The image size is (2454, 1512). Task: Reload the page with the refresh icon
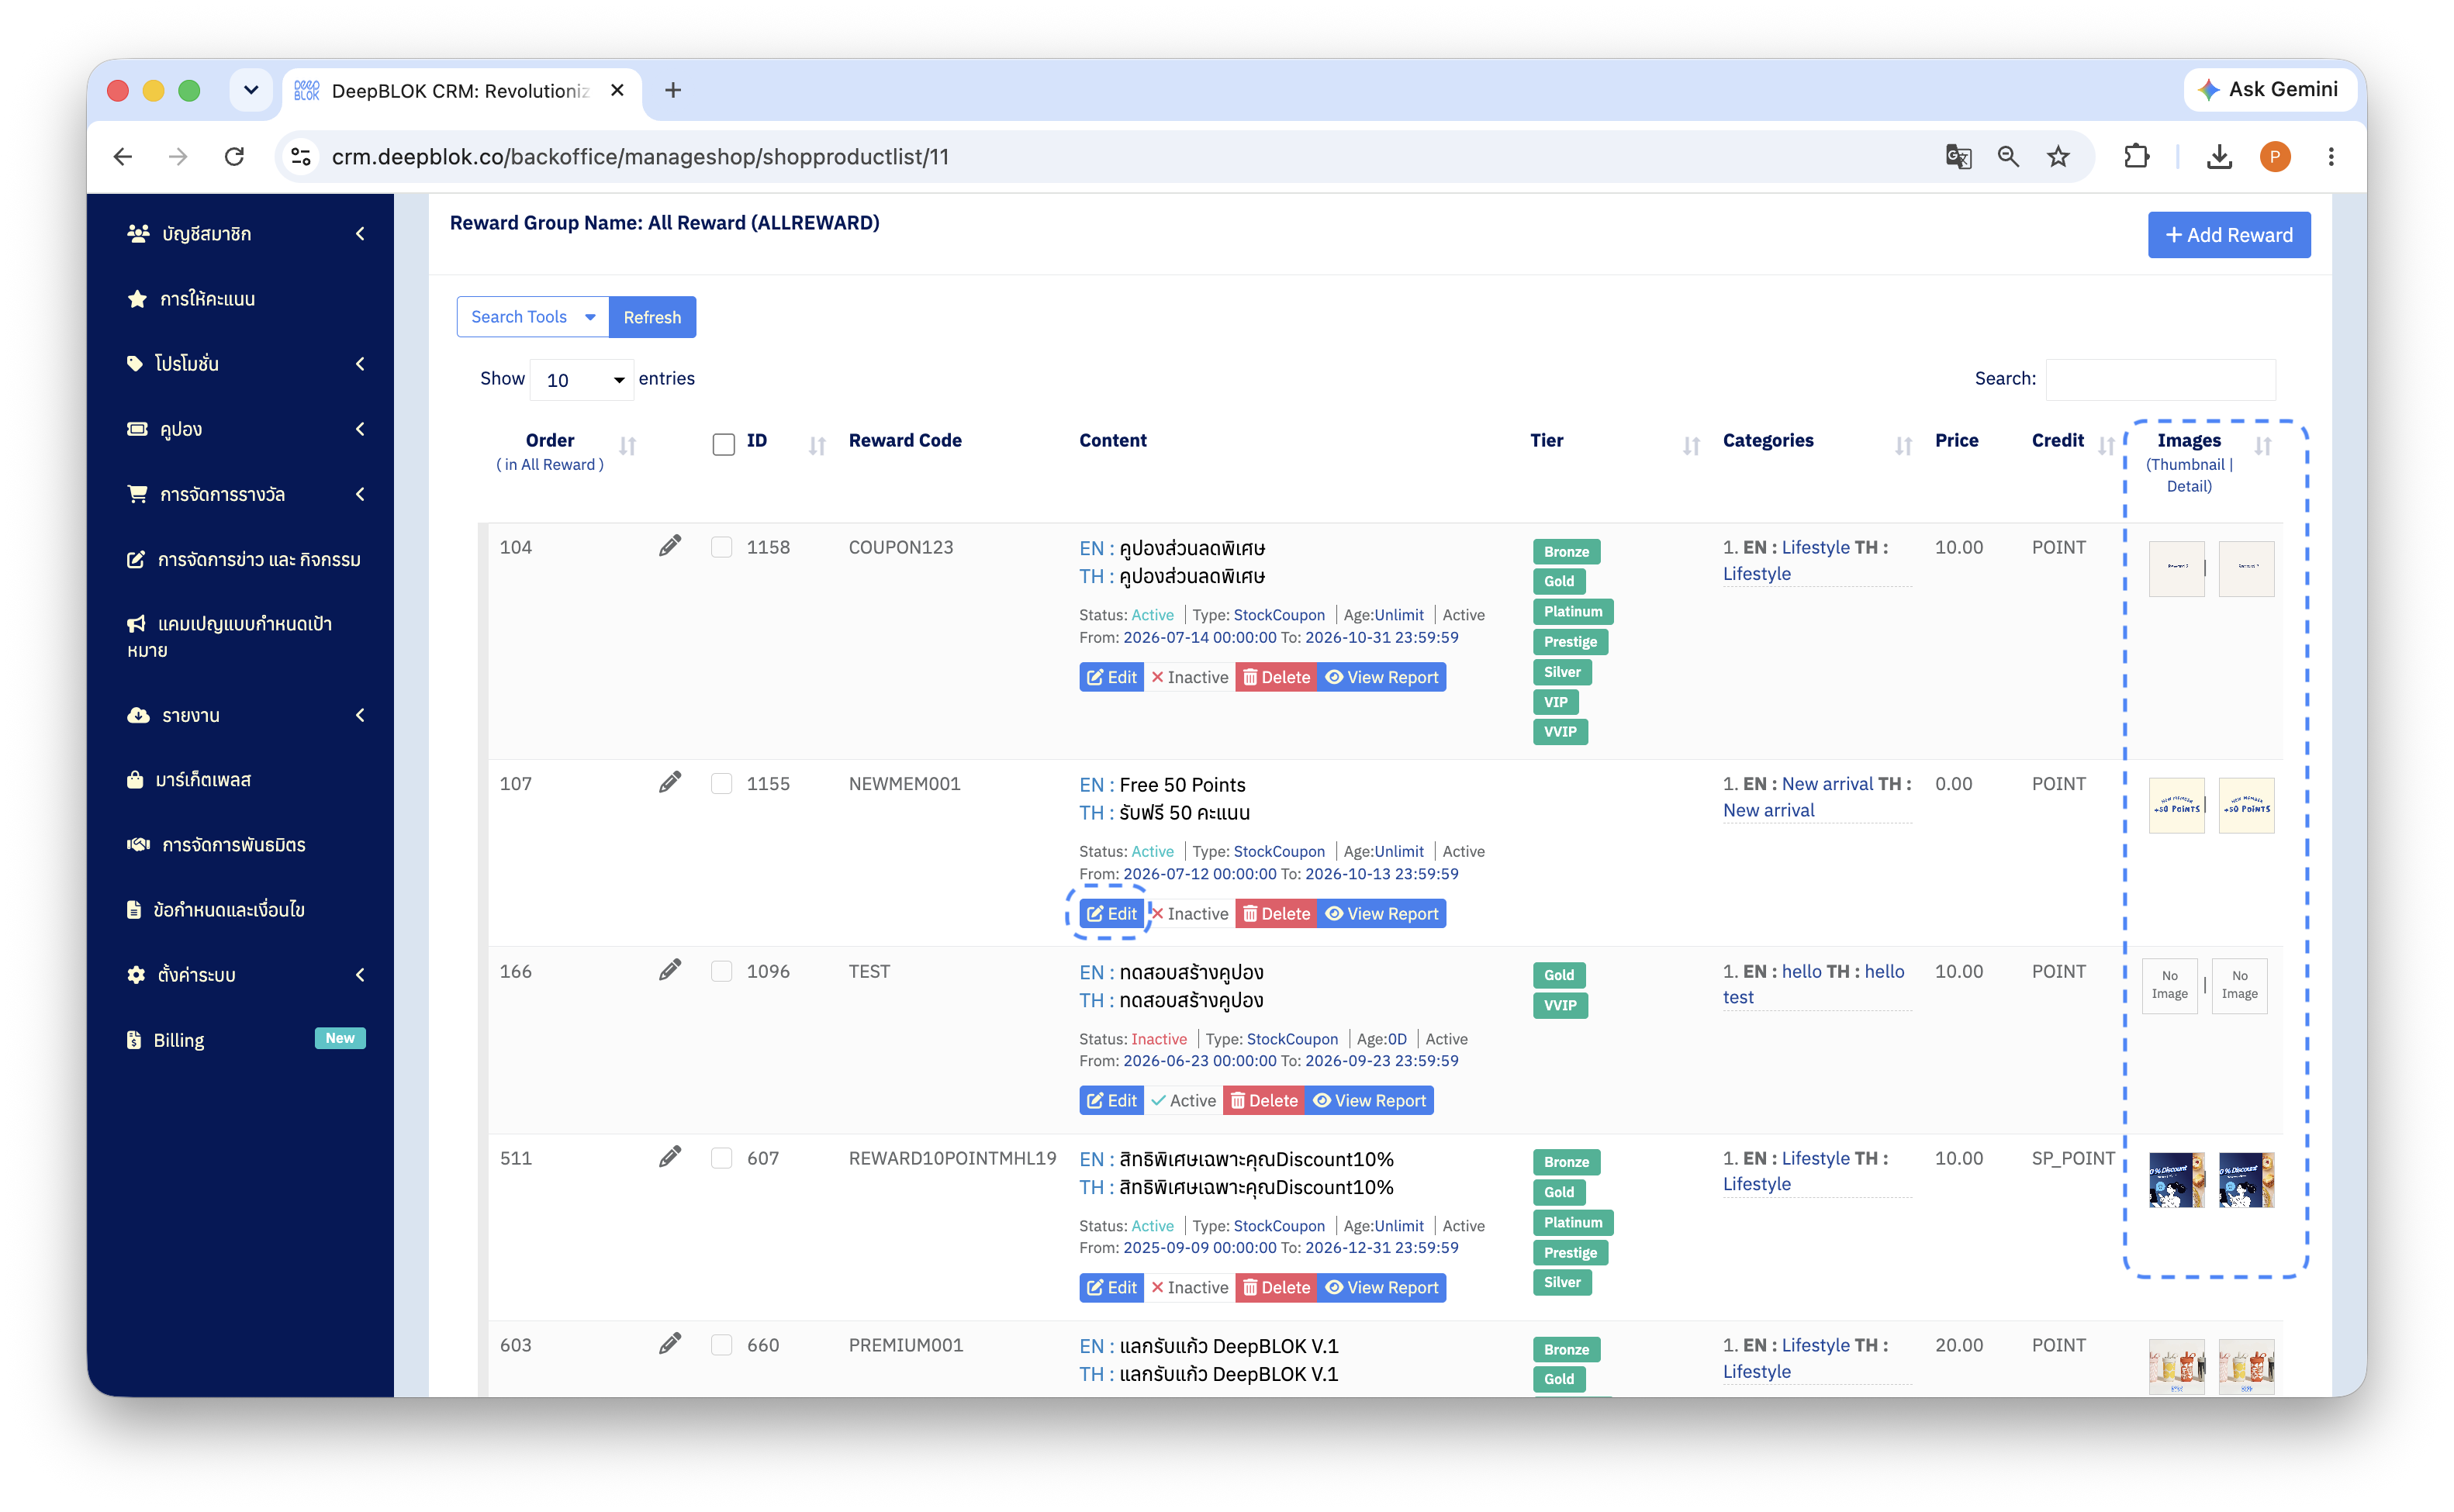(235, 157)
